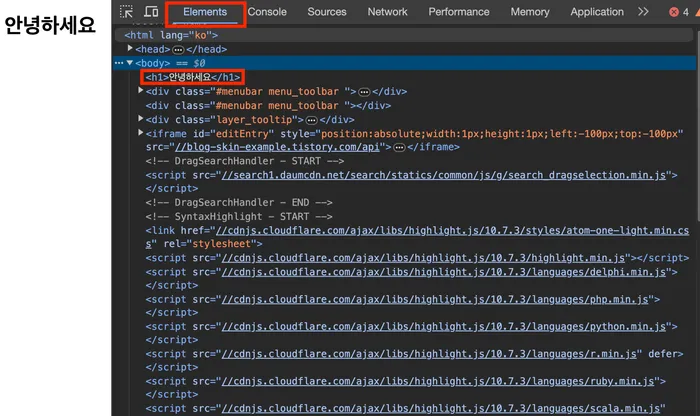Screen dimensions: 700x416
Task: Open languages/r.min.js link
Action: [429, 354]
